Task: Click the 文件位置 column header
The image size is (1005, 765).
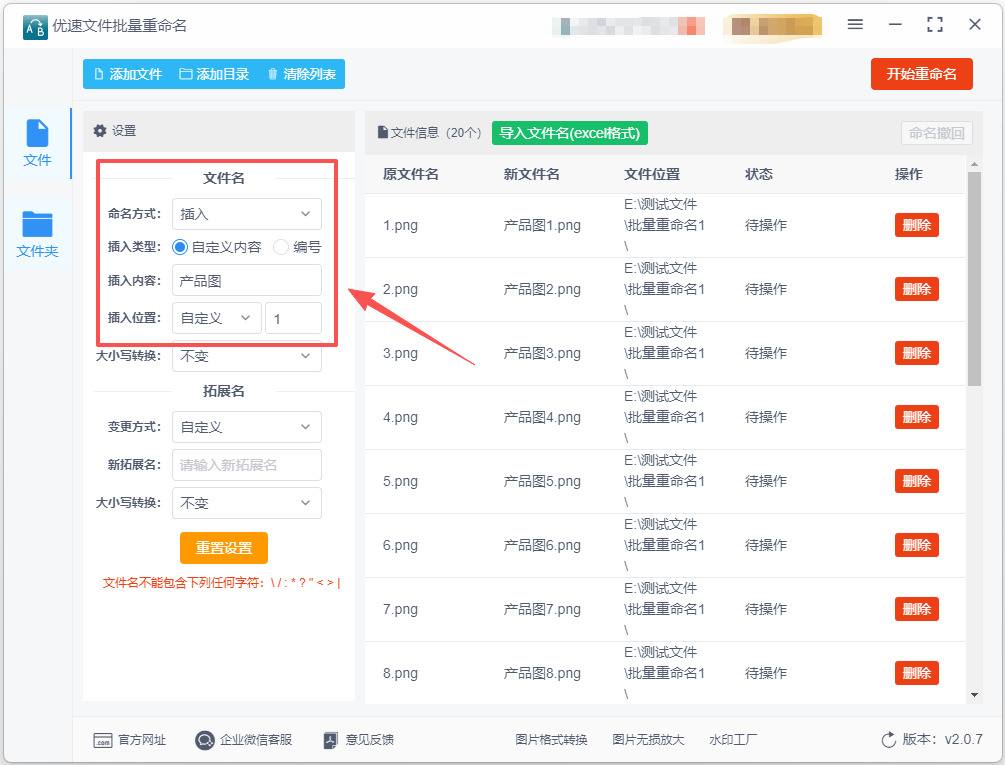Action: 652,174
